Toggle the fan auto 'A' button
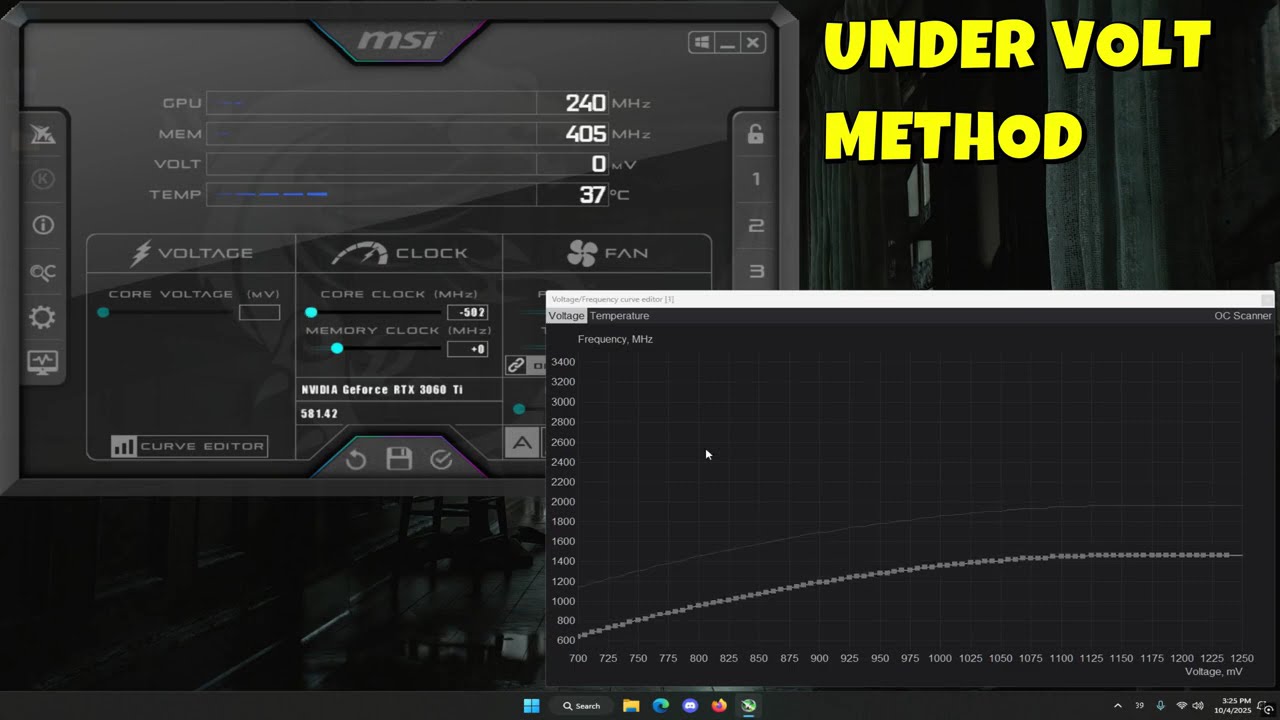1280x720 pixels. [522, 443]
